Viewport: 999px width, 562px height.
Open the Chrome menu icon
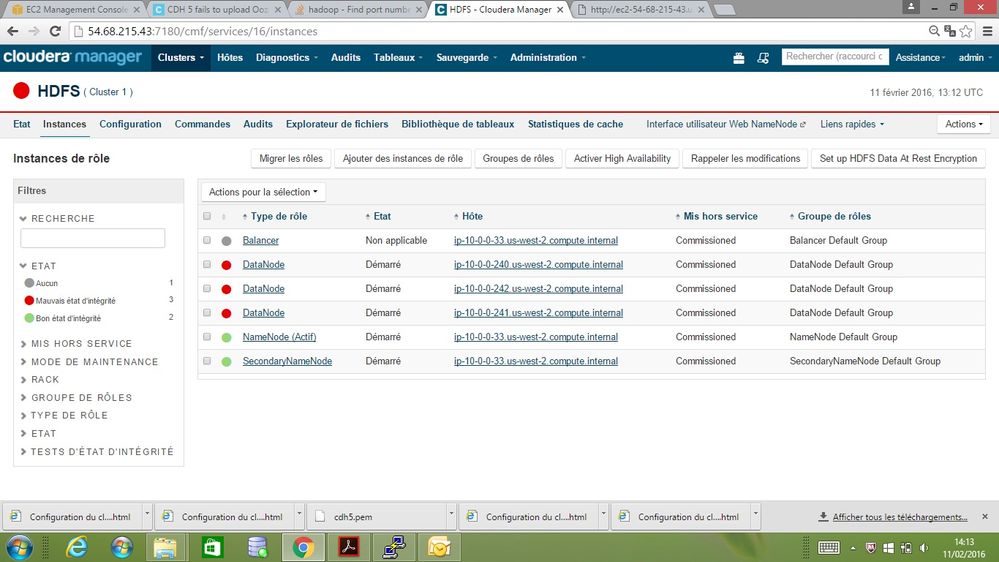tap(987, 31)
